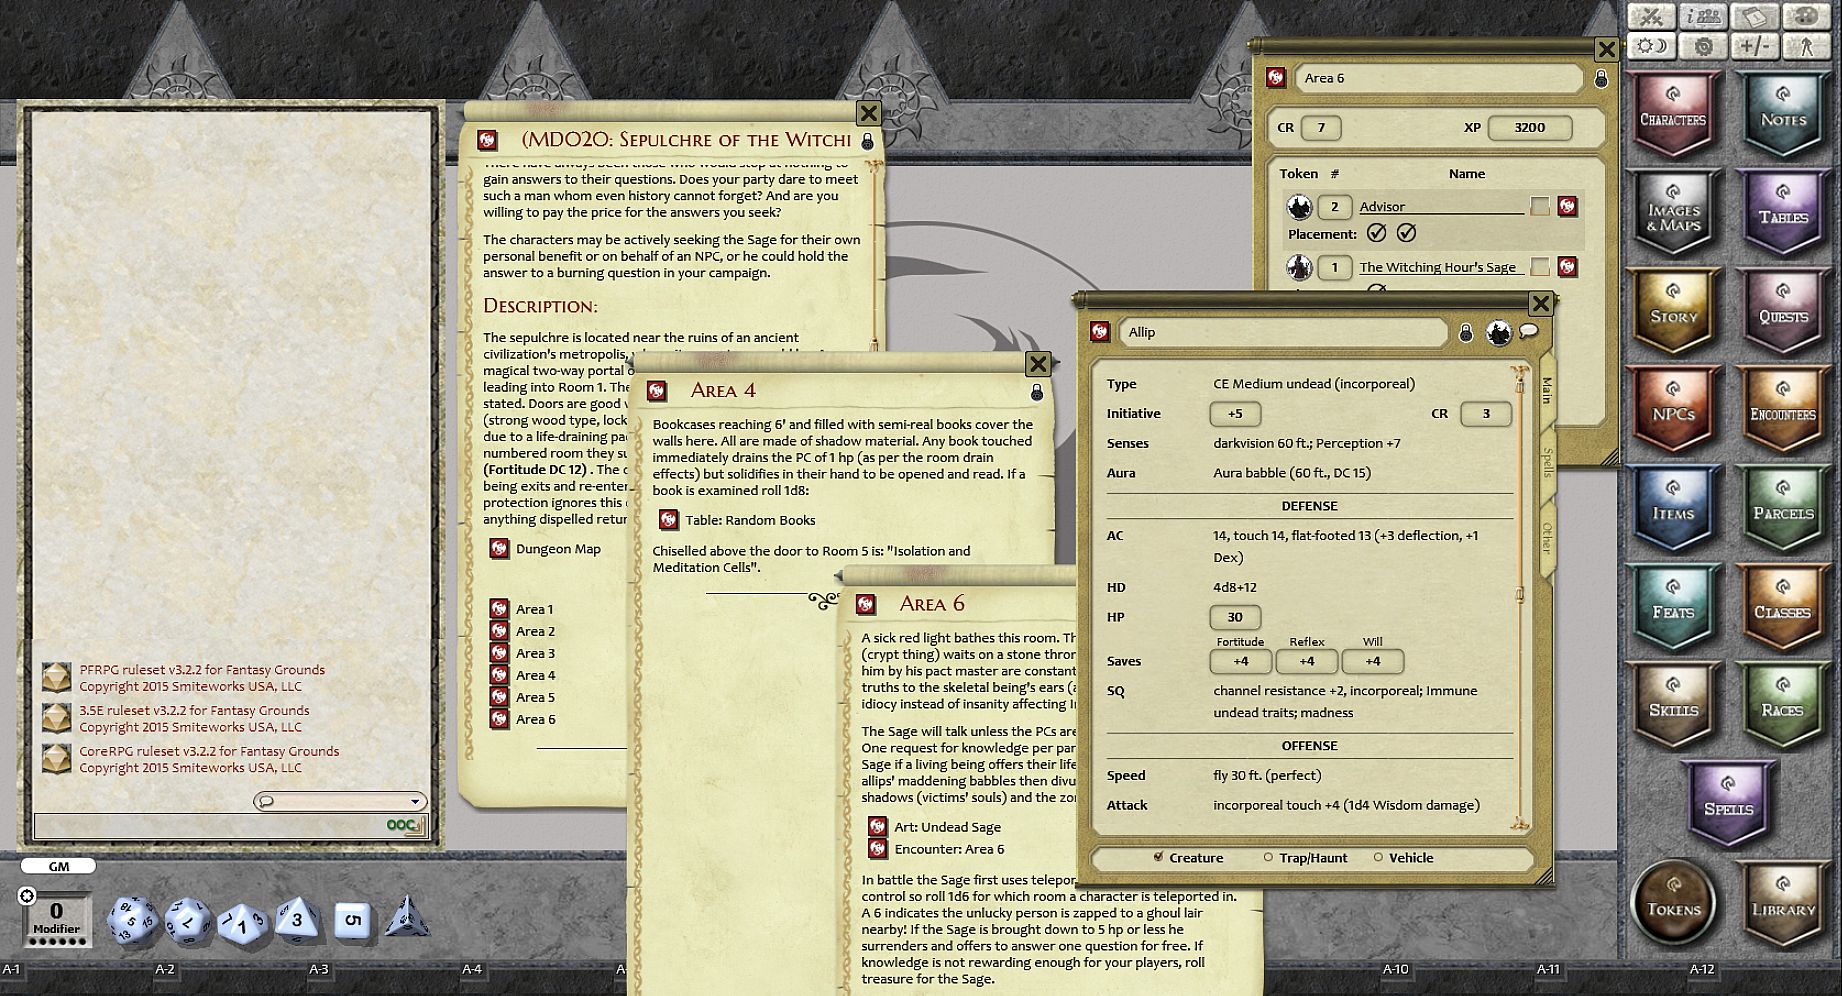This screenshot has height=996, width=1842.
Task: Open the Characters sidebar panel
Action: click(1672, 115)
